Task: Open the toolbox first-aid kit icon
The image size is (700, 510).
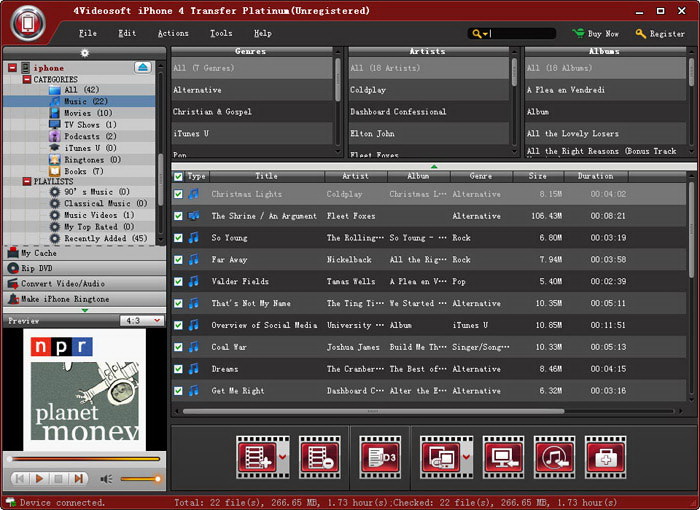Action: pos(606,455)
